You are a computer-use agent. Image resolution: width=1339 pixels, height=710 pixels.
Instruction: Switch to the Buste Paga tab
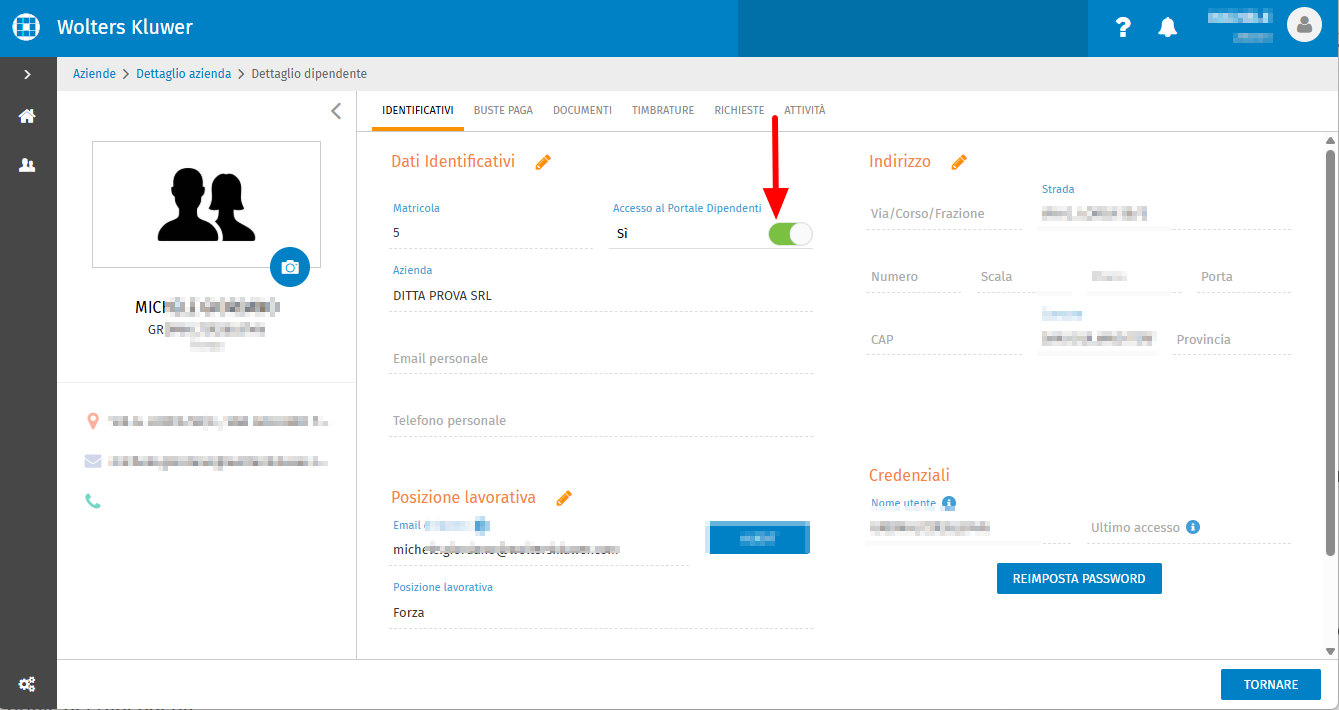pyautogui.click(x=503, y=110)
